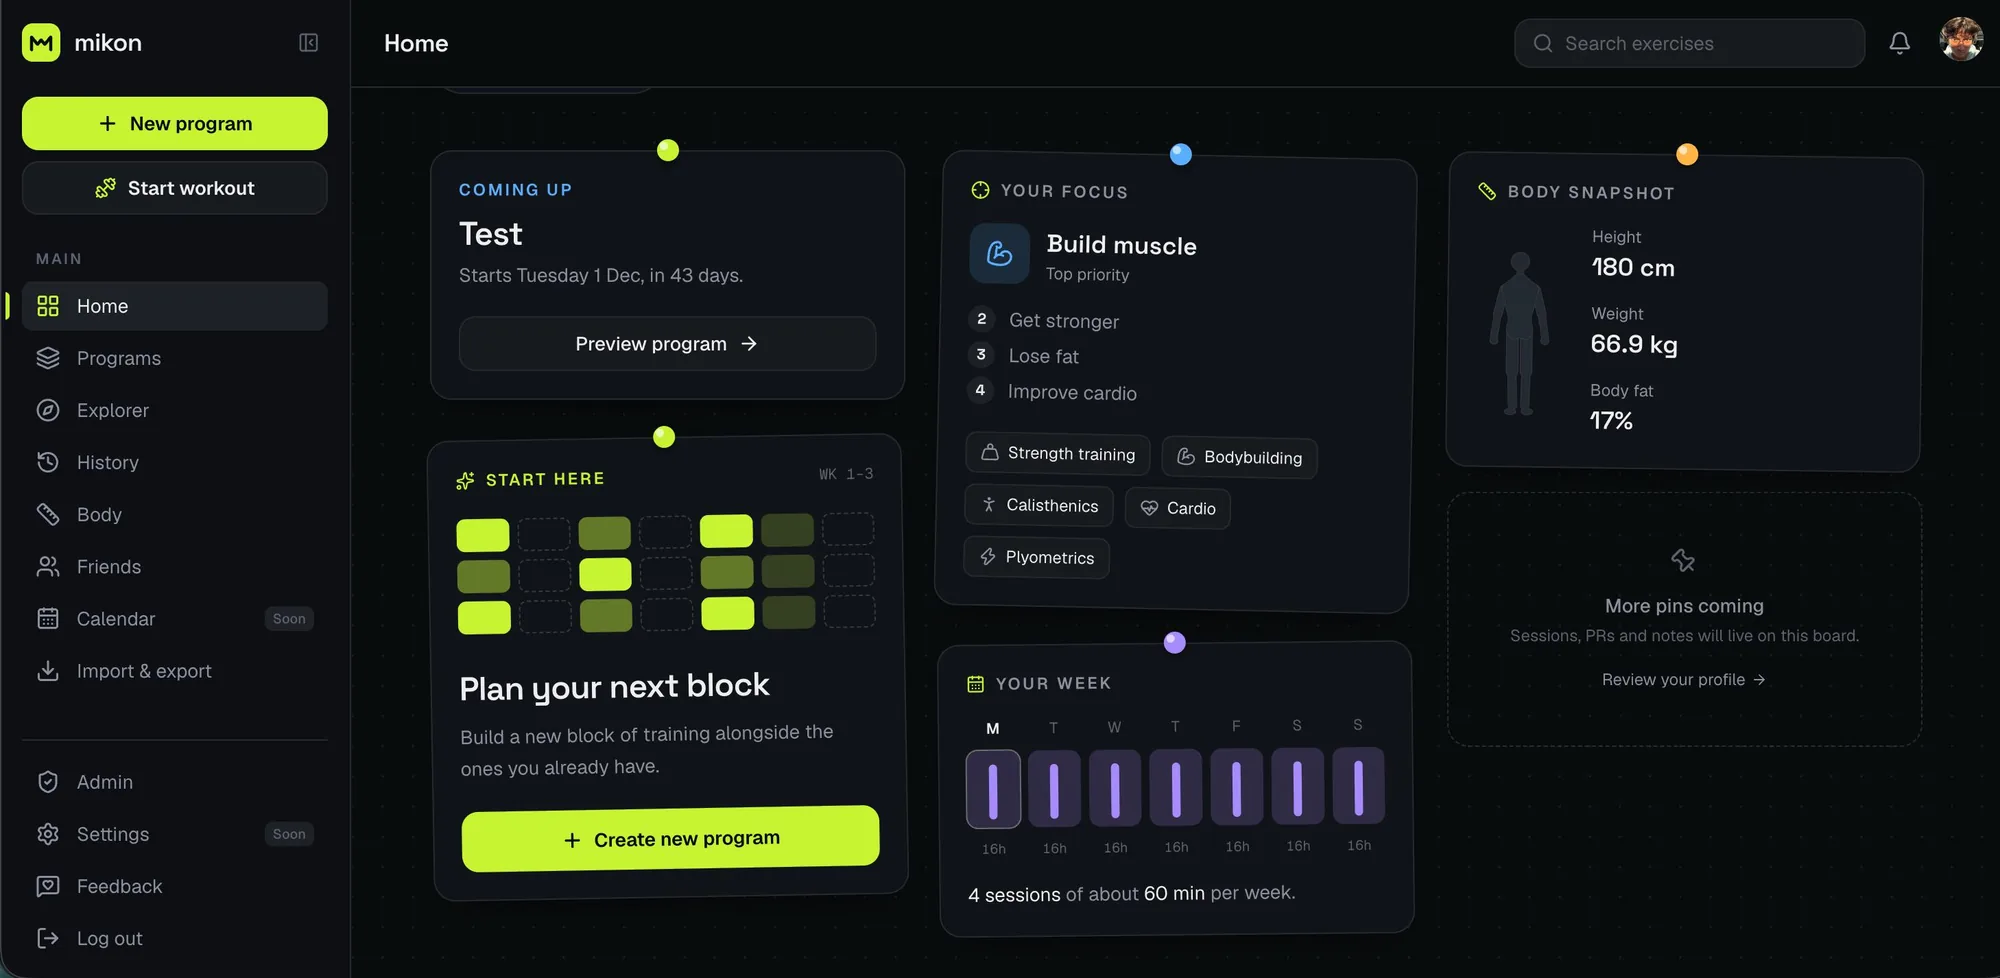Click the Log out icon
This screenshot has width=2000, height=978.
(48, 938)
